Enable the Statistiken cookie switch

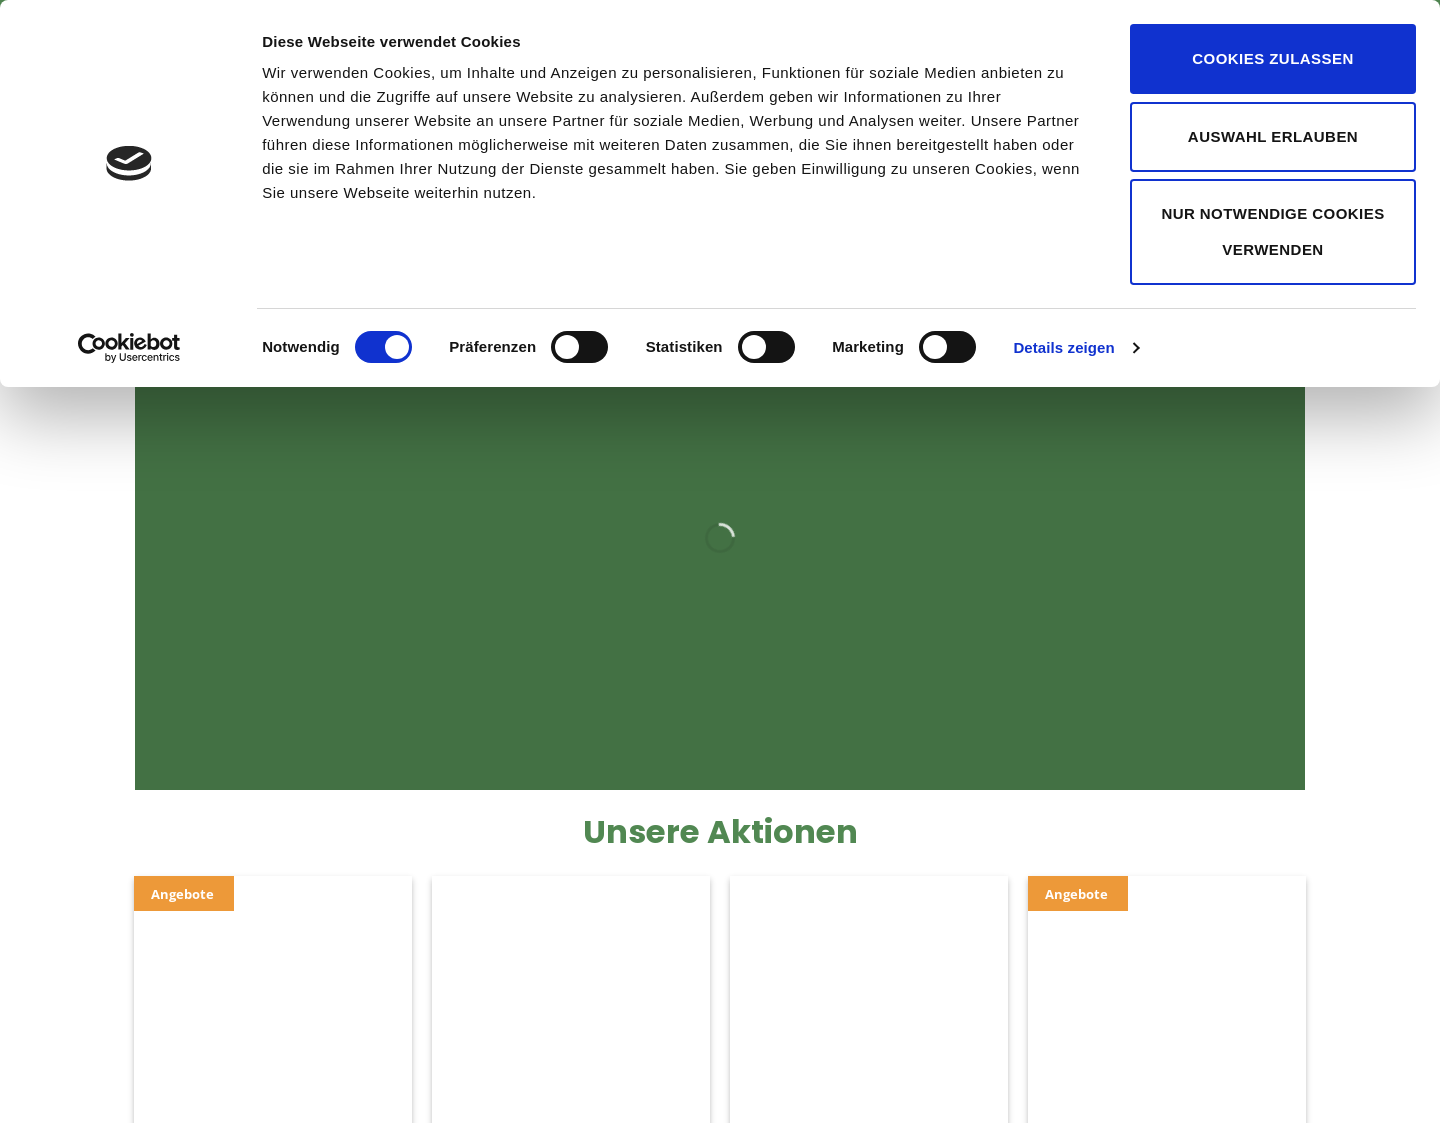pyautogui.click(x=766, y=347)
